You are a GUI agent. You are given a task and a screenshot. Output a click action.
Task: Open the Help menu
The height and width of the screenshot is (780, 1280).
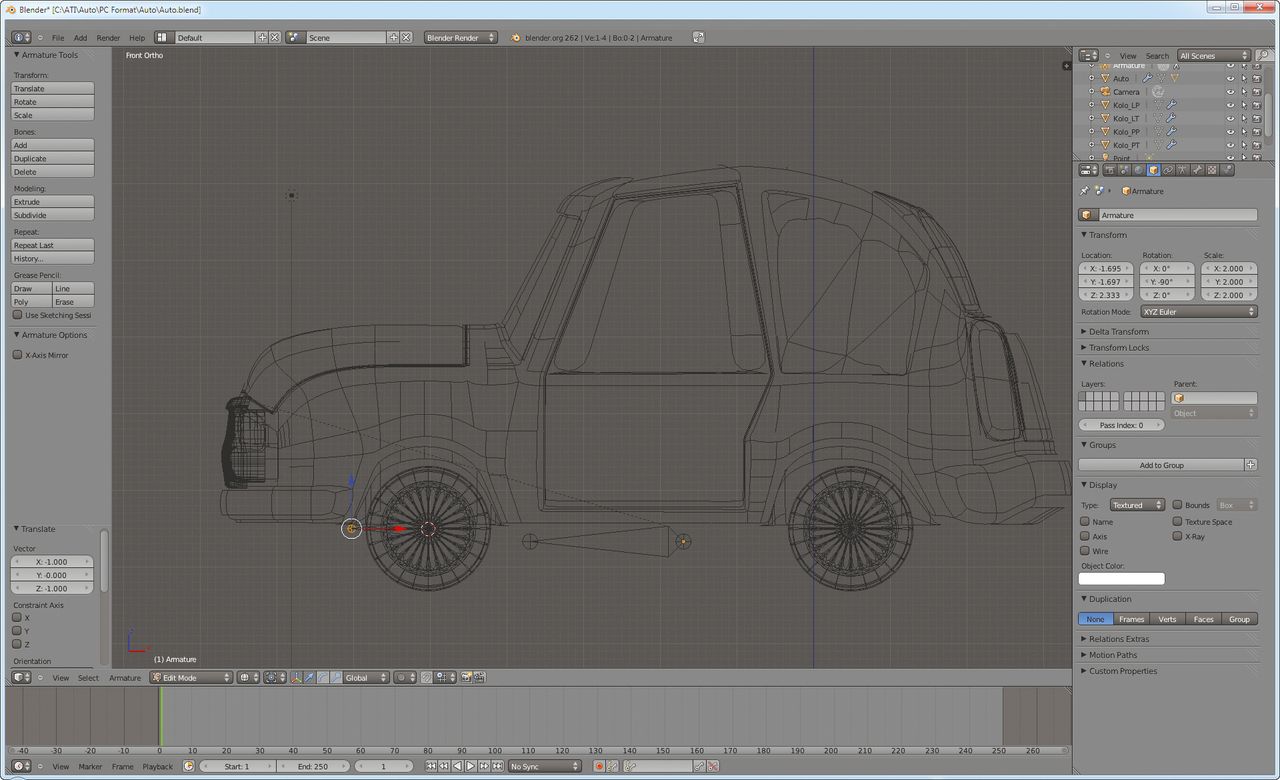(137, 38)
